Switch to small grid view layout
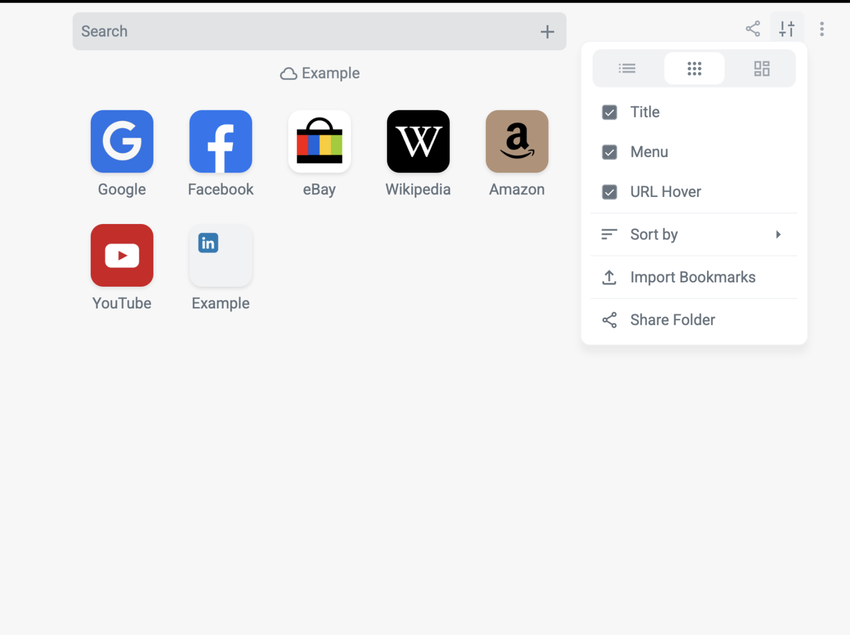 point(694,68)
